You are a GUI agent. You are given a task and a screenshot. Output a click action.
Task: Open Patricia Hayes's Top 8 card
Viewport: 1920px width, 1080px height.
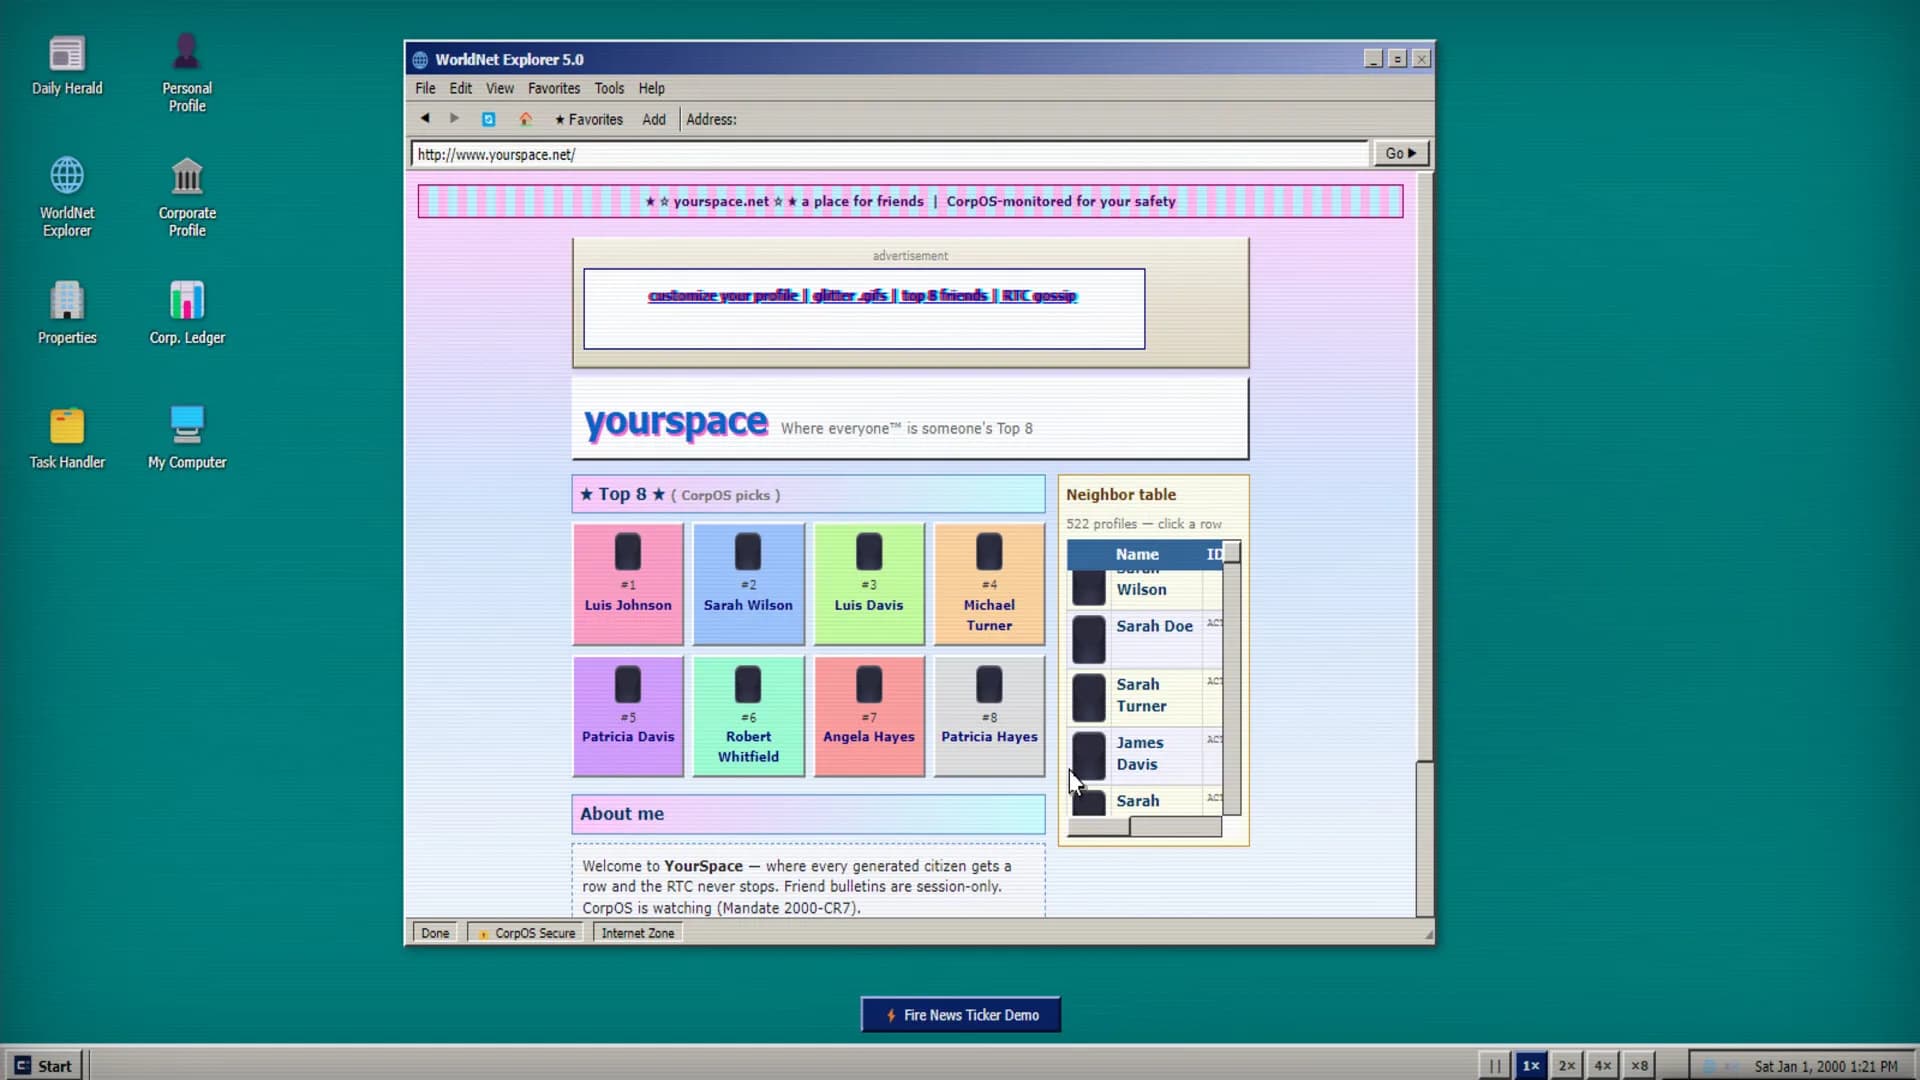click(989, 716)
